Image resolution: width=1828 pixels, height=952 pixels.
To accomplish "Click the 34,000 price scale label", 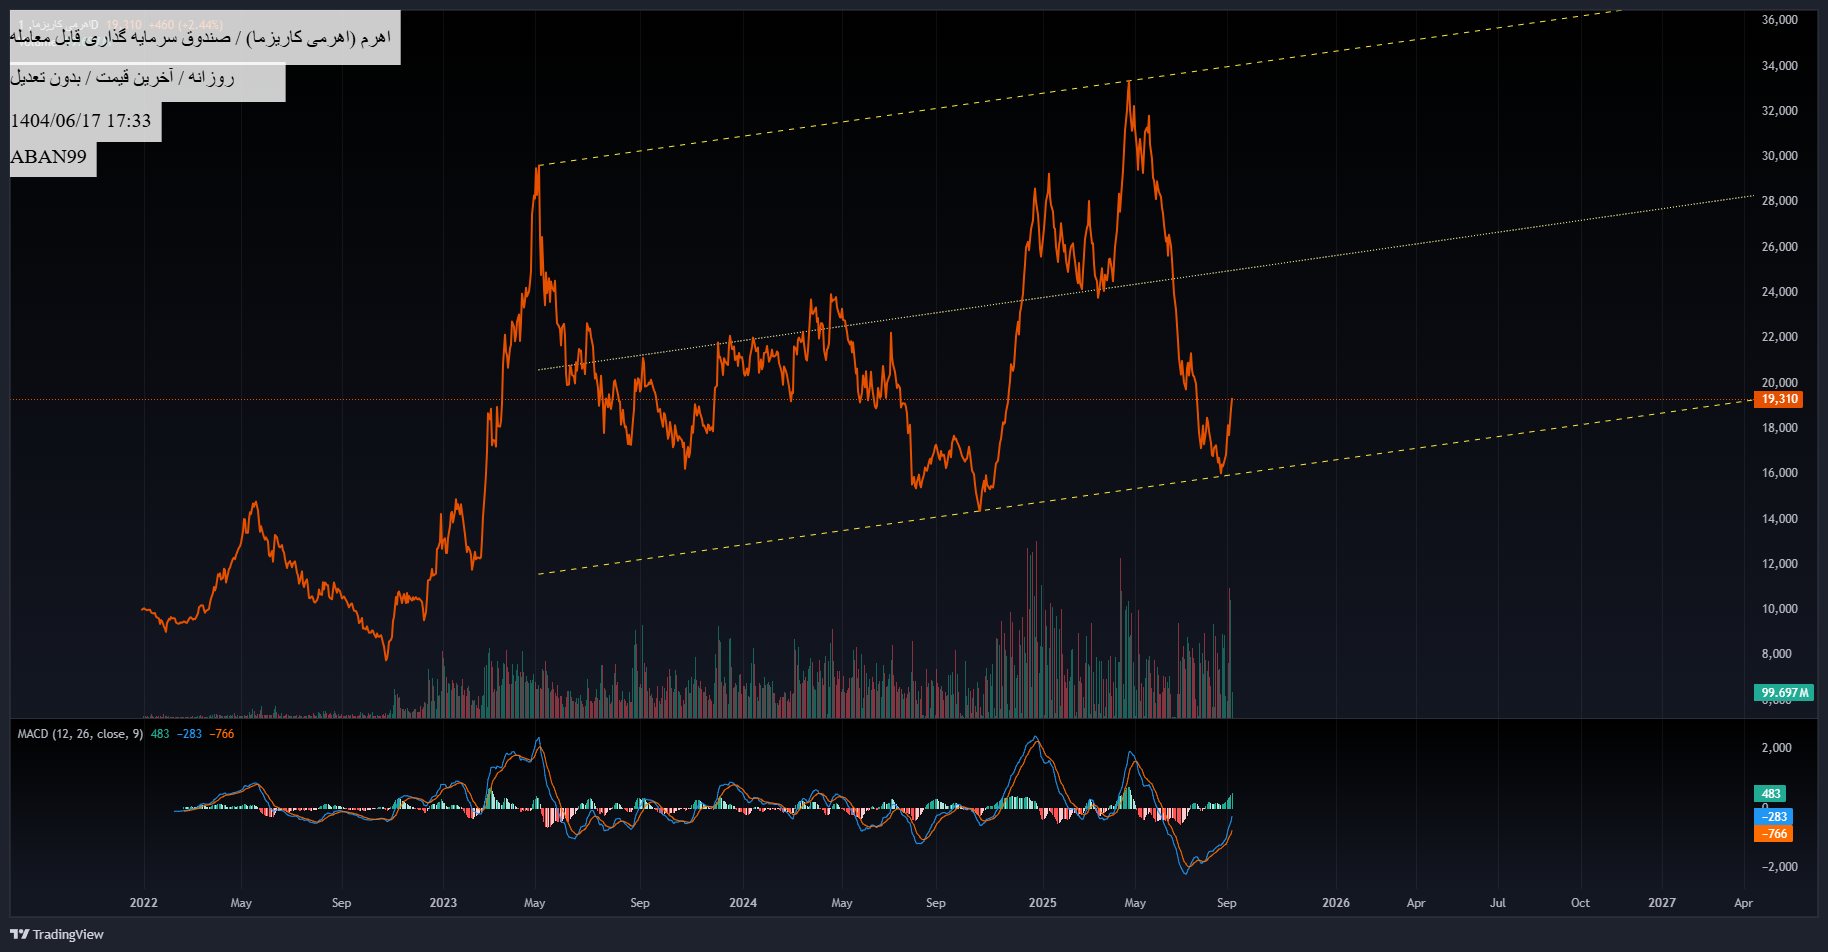I will 1779,66.
